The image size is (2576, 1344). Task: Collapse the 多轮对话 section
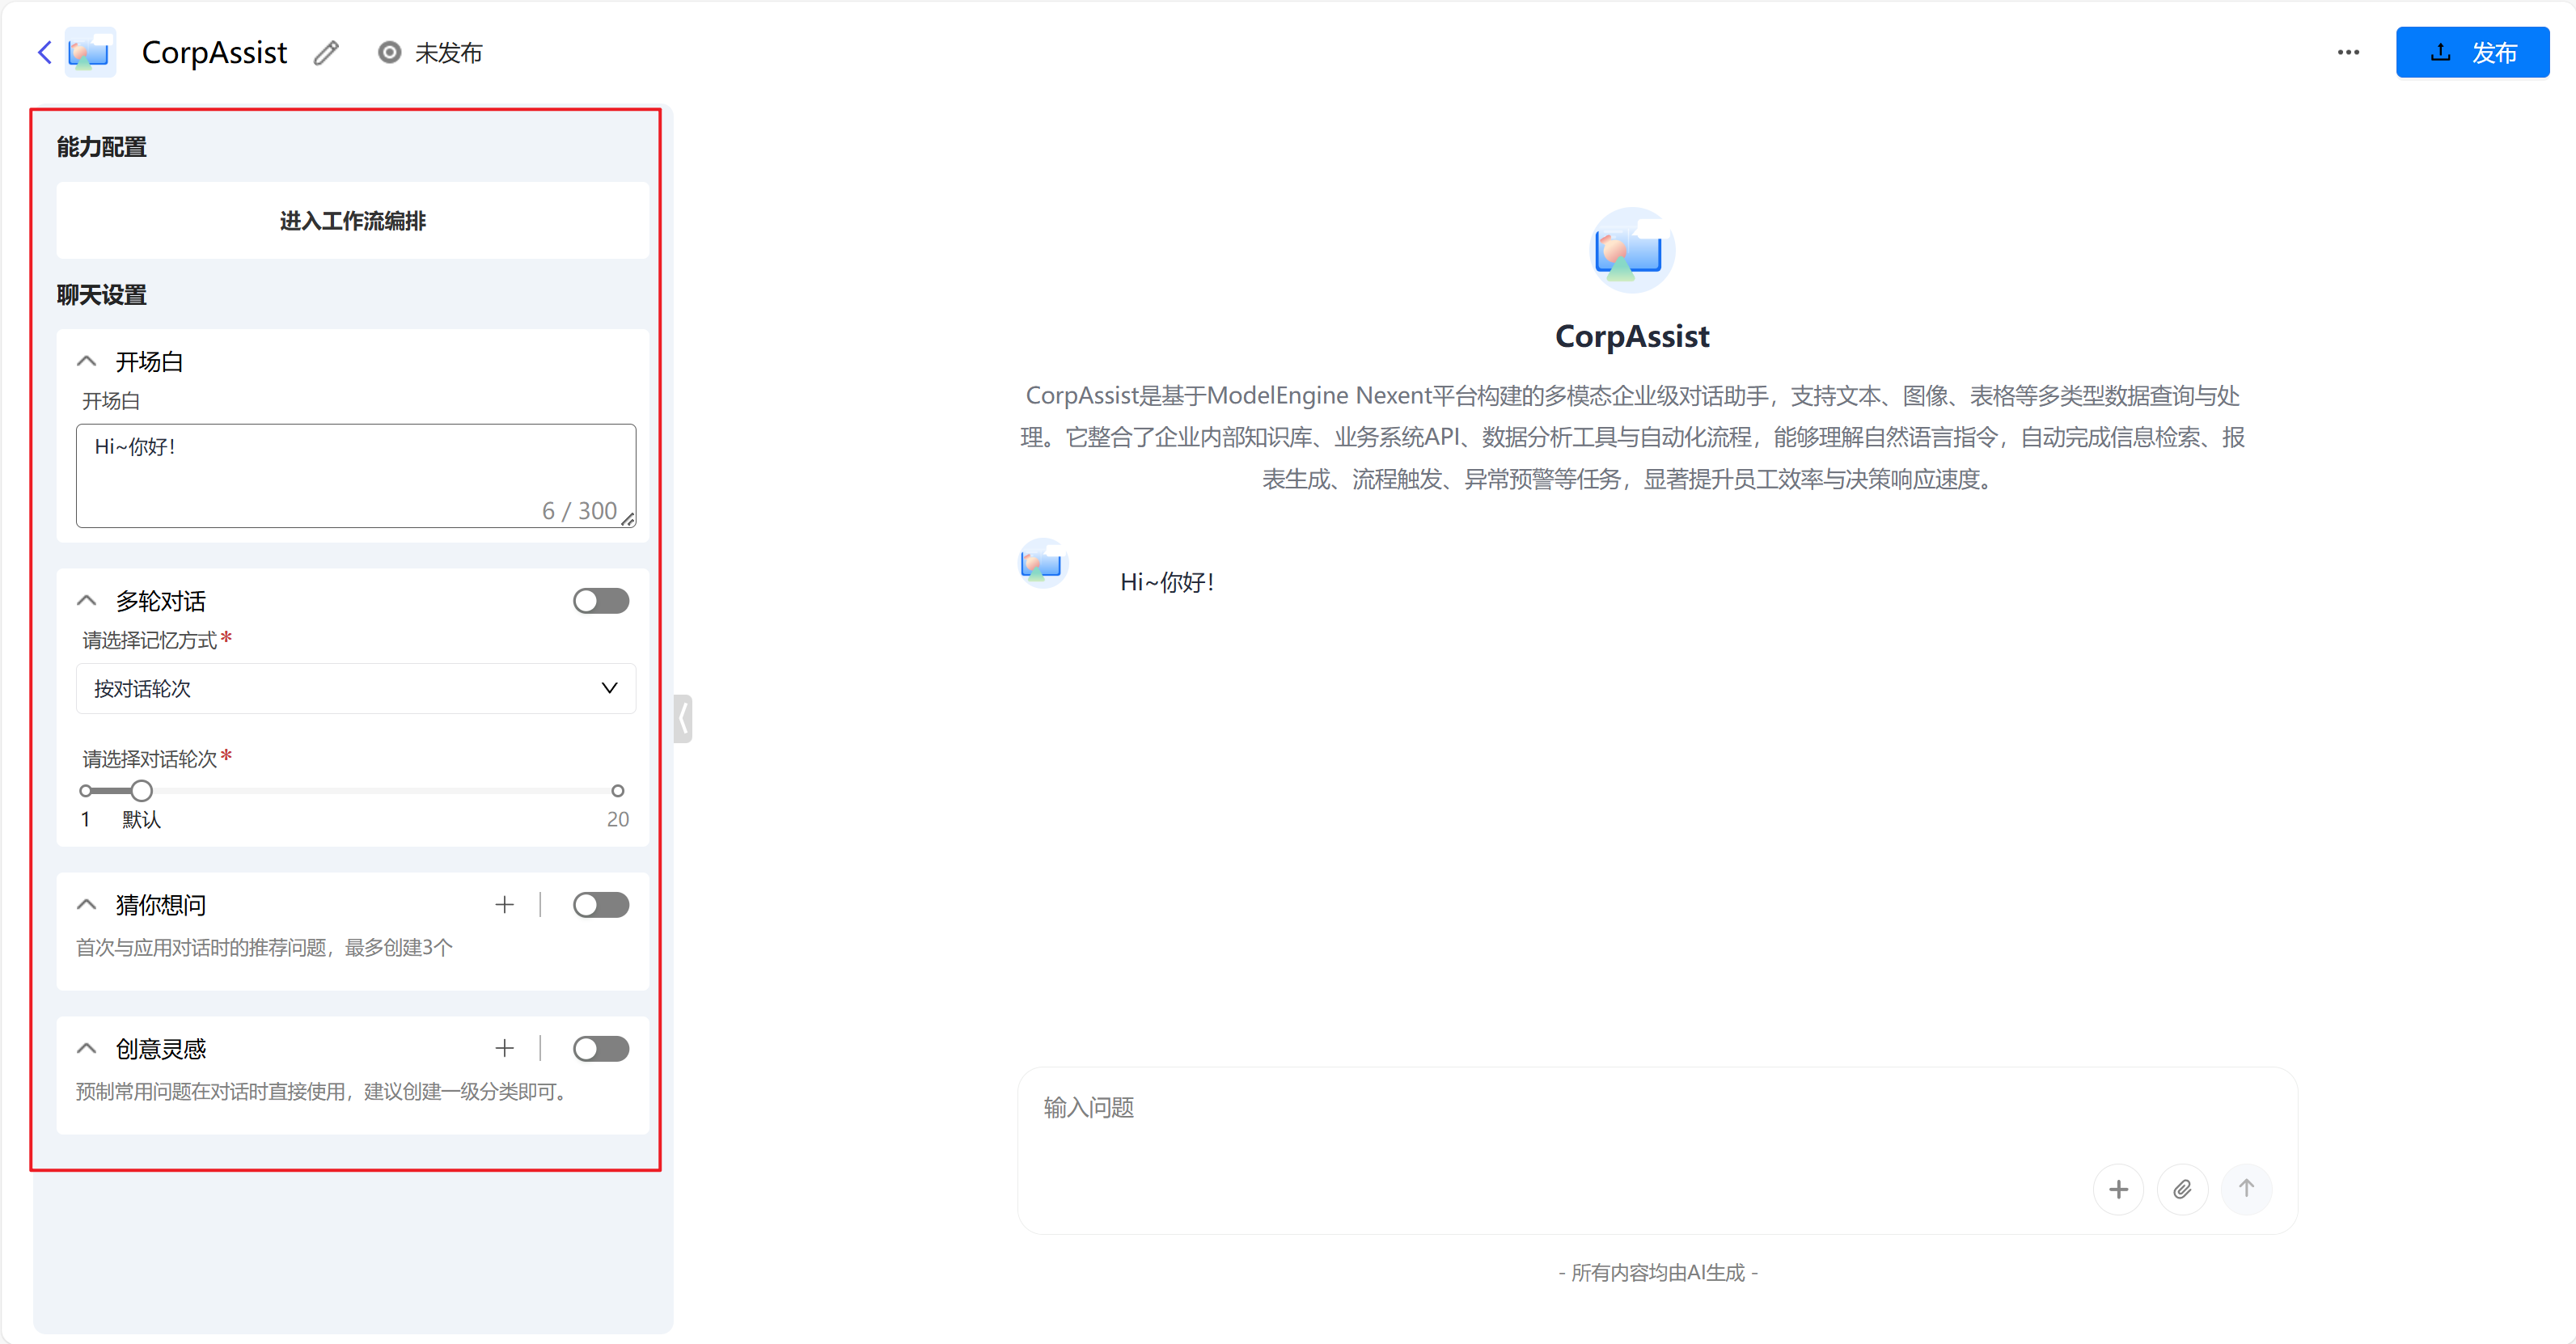pos(86,600)
